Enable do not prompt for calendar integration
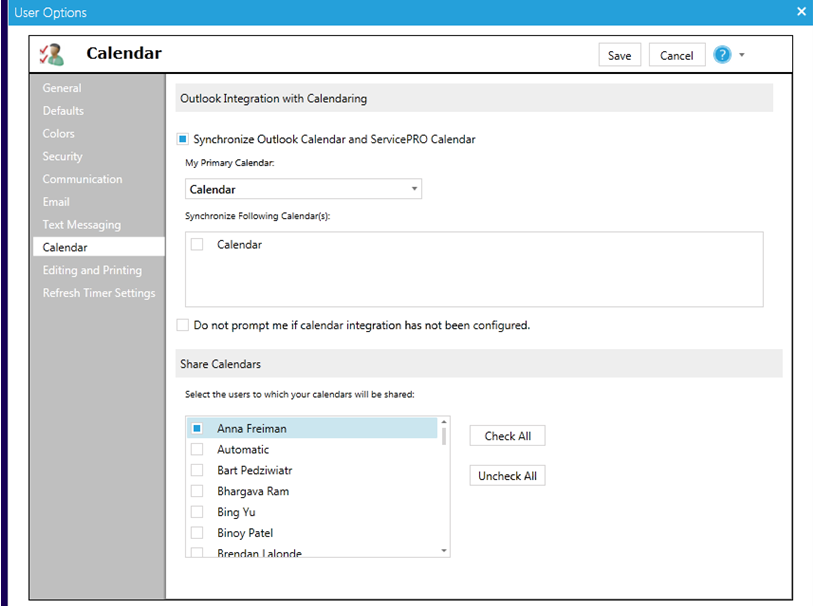Image resolution: width=813 pixels, height=606 pixels. click(182, 324)
